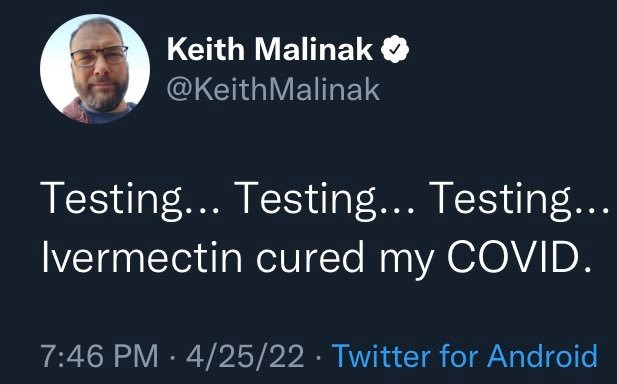This screenshot has height=384, width=617.
Task: Click the bold surname Malinak in the header
Action: tap(314, 49)
